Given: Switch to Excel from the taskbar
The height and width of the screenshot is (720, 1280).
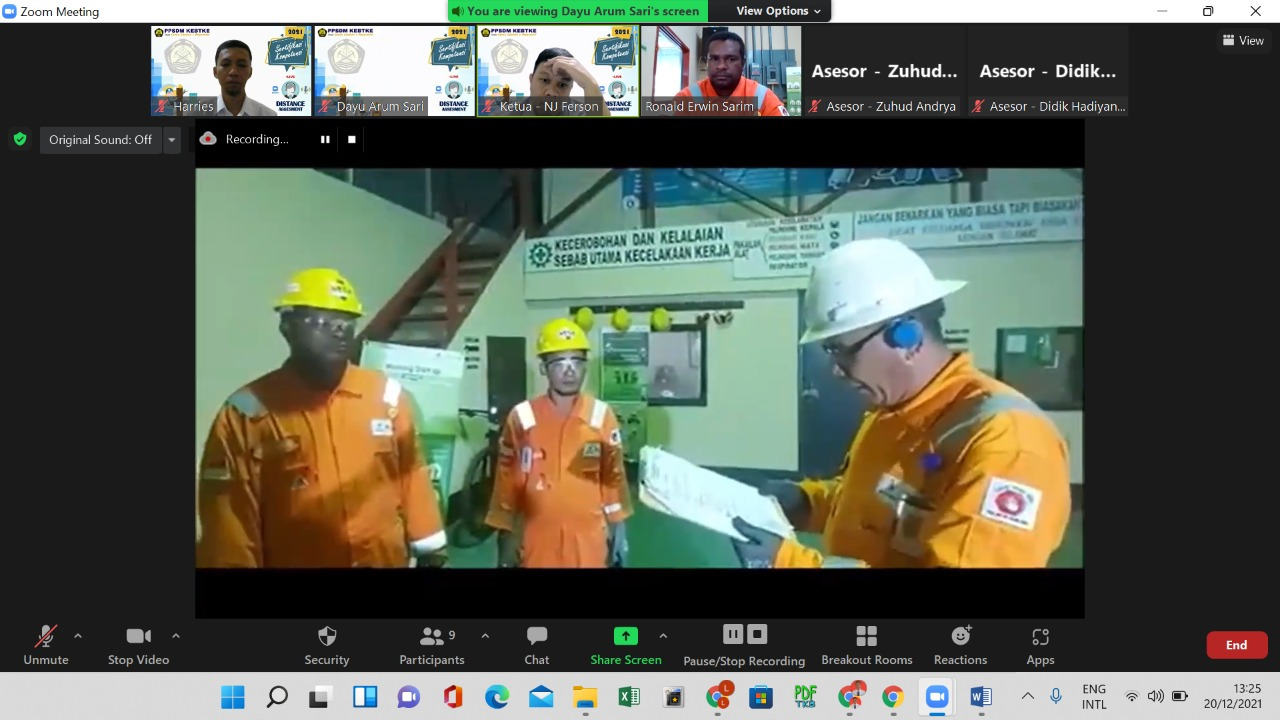Looking at the screenshot, I should pyautogui.click(x=629, y=697).
